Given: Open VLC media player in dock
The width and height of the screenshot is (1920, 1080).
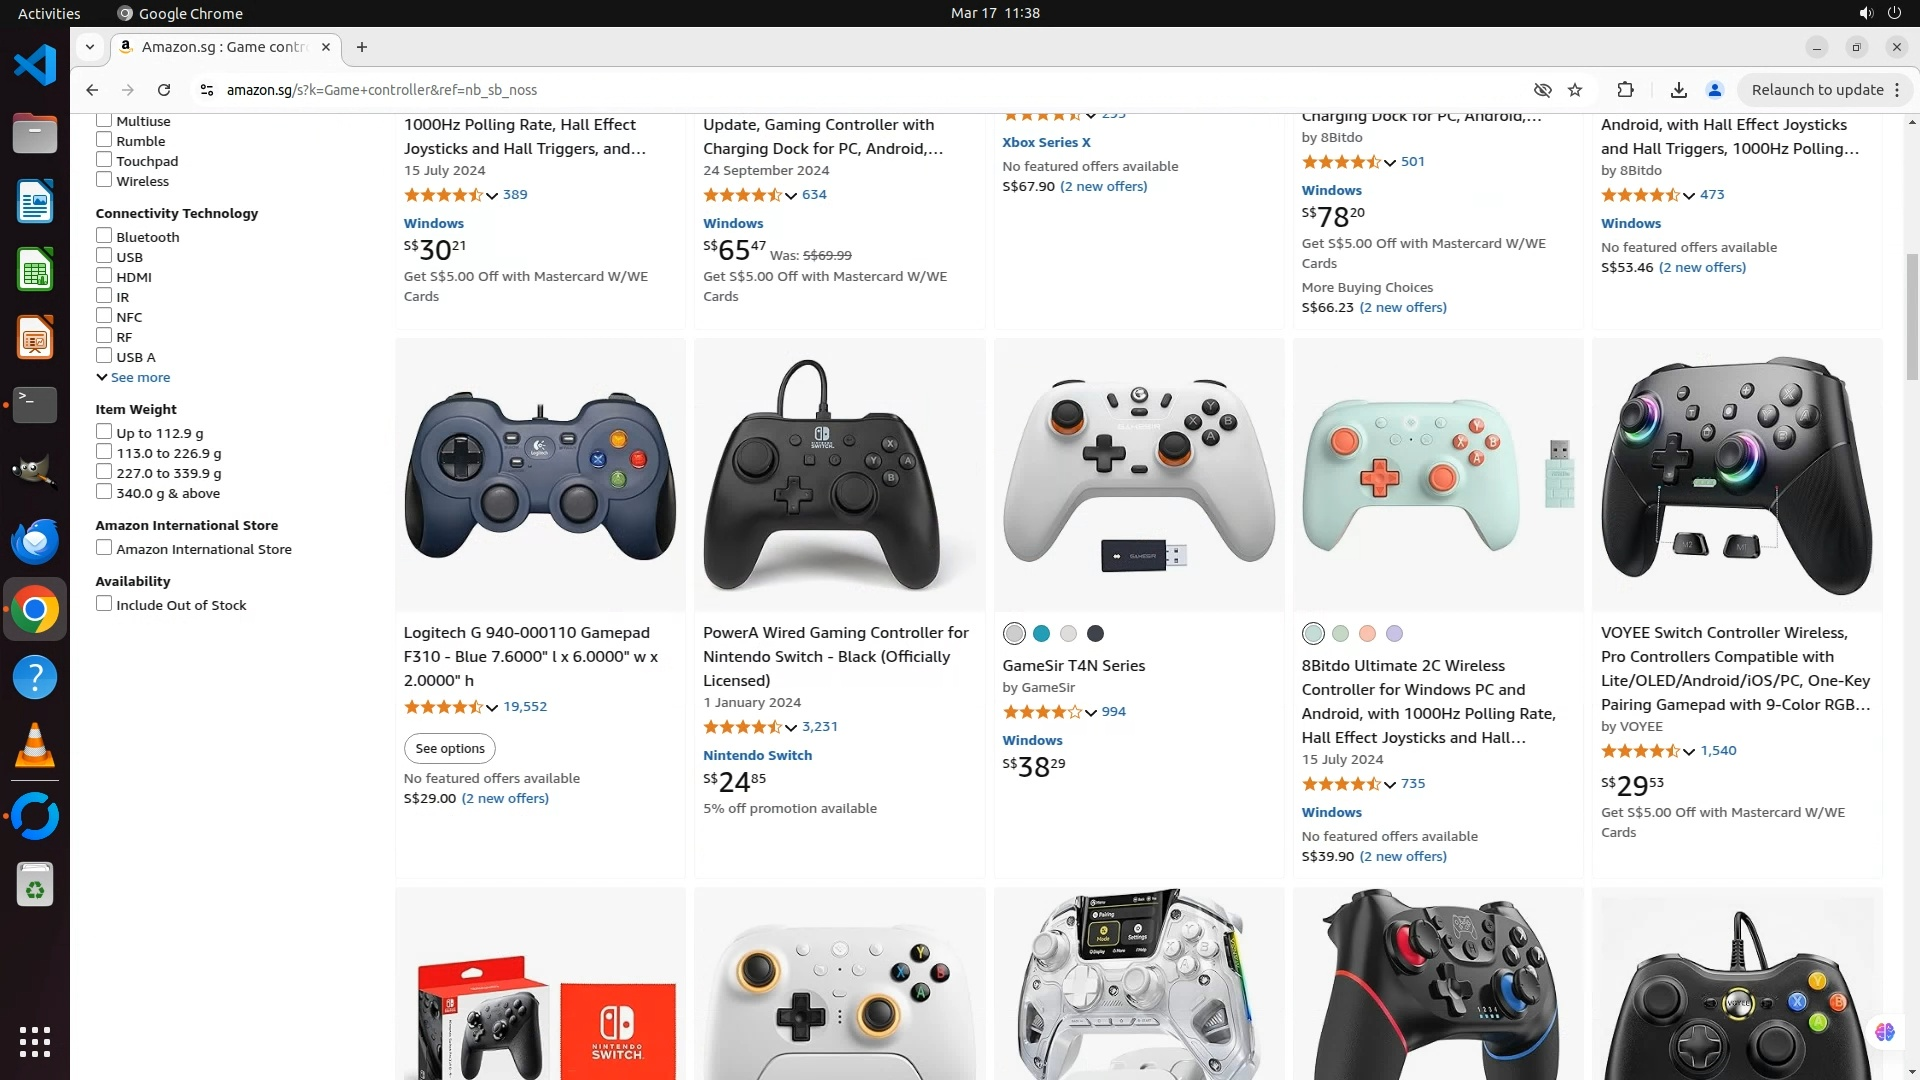Looking at the screenshot, I should pyautogui.click(x=35, y=746).
